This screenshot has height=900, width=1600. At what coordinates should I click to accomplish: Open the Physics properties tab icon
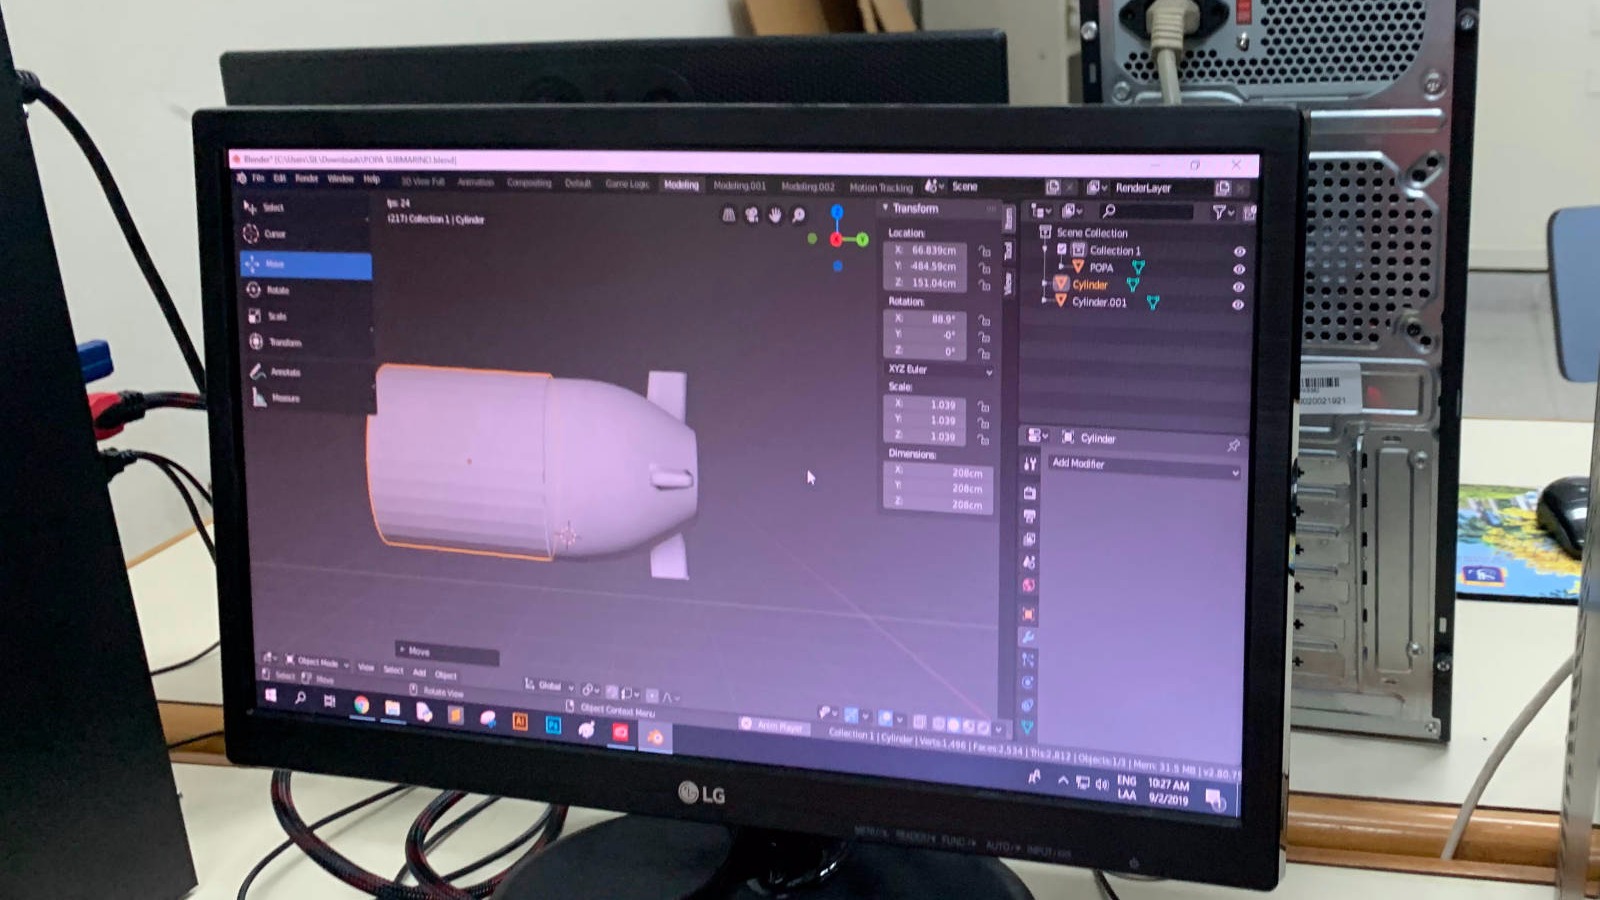coord(1028,683)
